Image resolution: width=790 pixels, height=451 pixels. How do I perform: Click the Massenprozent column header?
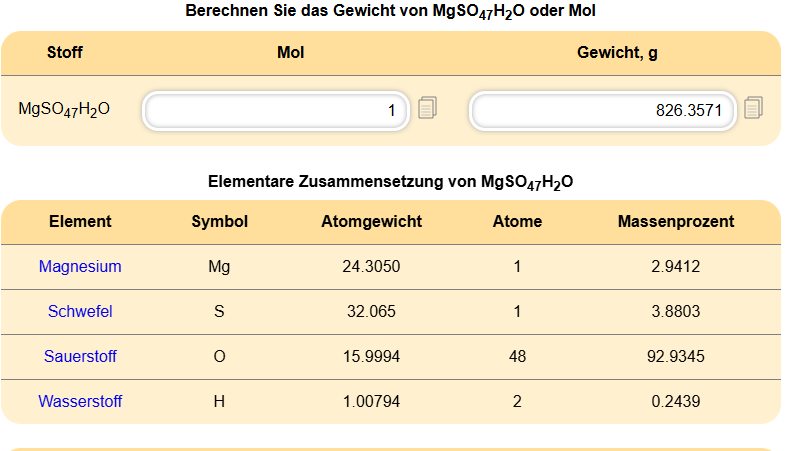pos(676,222)
